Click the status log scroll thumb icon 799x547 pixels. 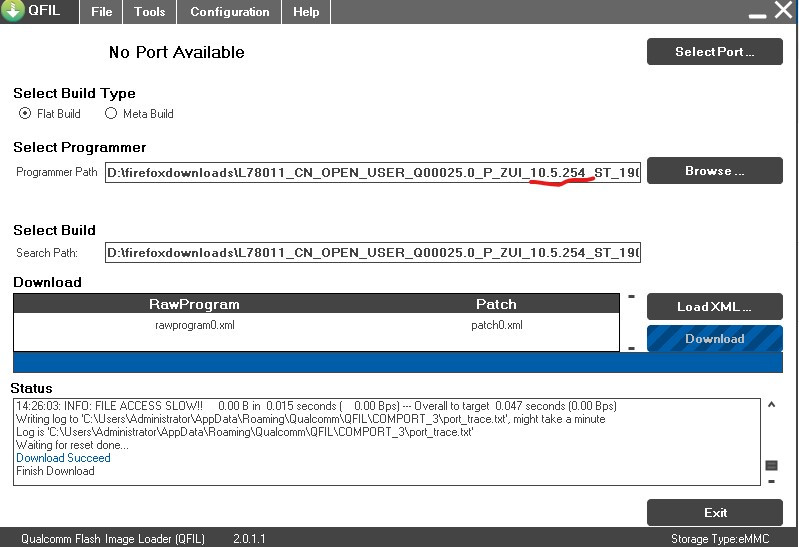(x=771, y=465)
